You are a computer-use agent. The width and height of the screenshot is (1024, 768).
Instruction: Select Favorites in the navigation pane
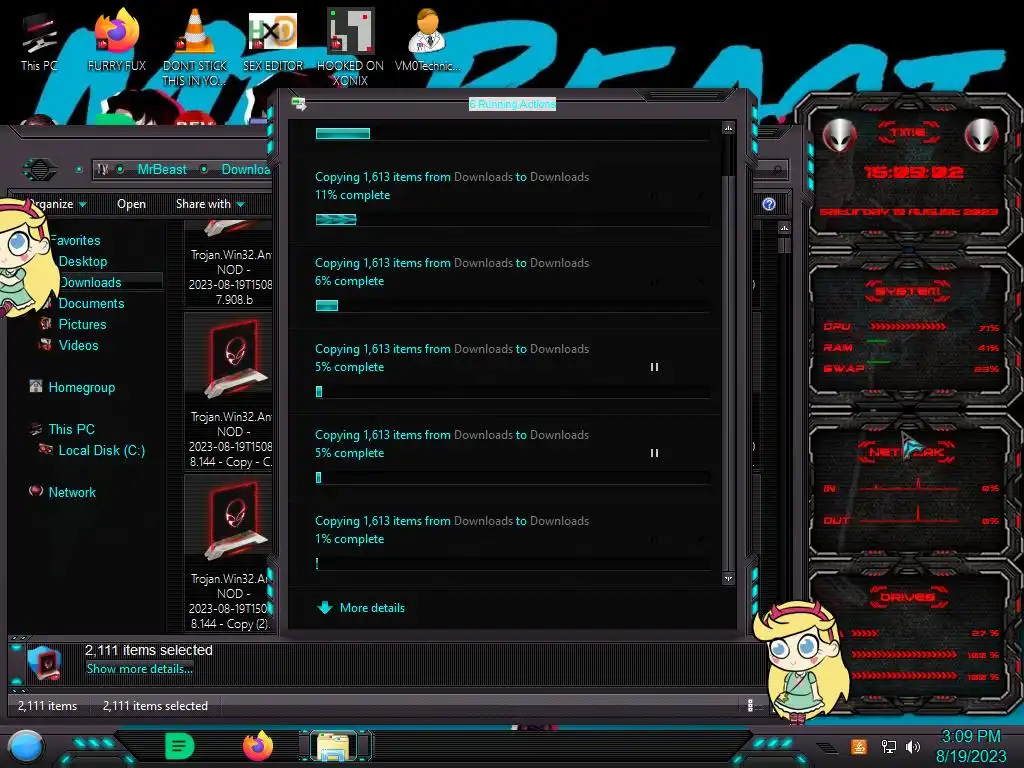point(75,240)
